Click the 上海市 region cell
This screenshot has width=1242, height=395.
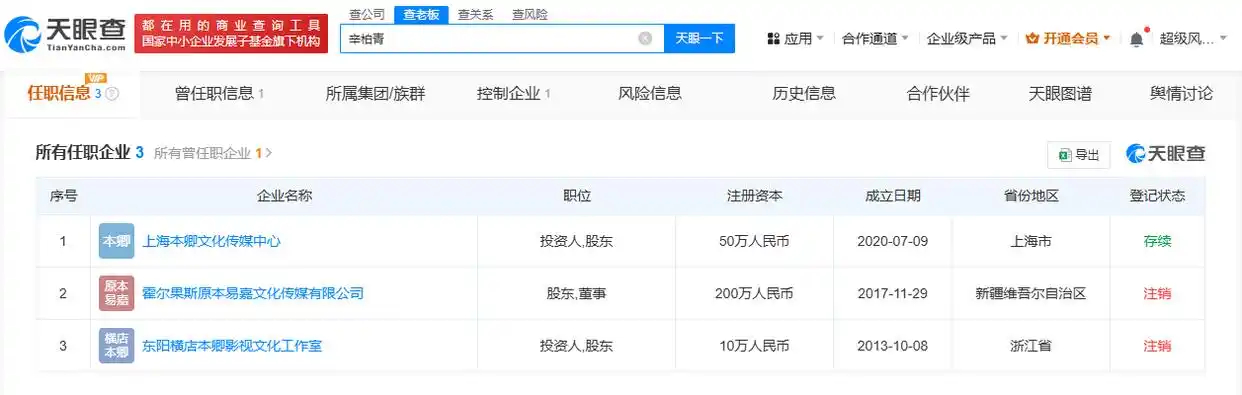[1031, 242]
